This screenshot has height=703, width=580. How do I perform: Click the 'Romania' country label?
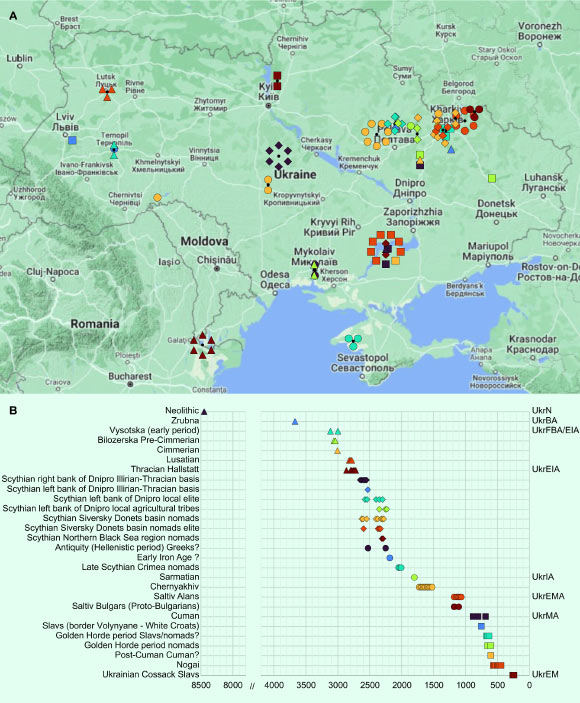click(95, 324)
